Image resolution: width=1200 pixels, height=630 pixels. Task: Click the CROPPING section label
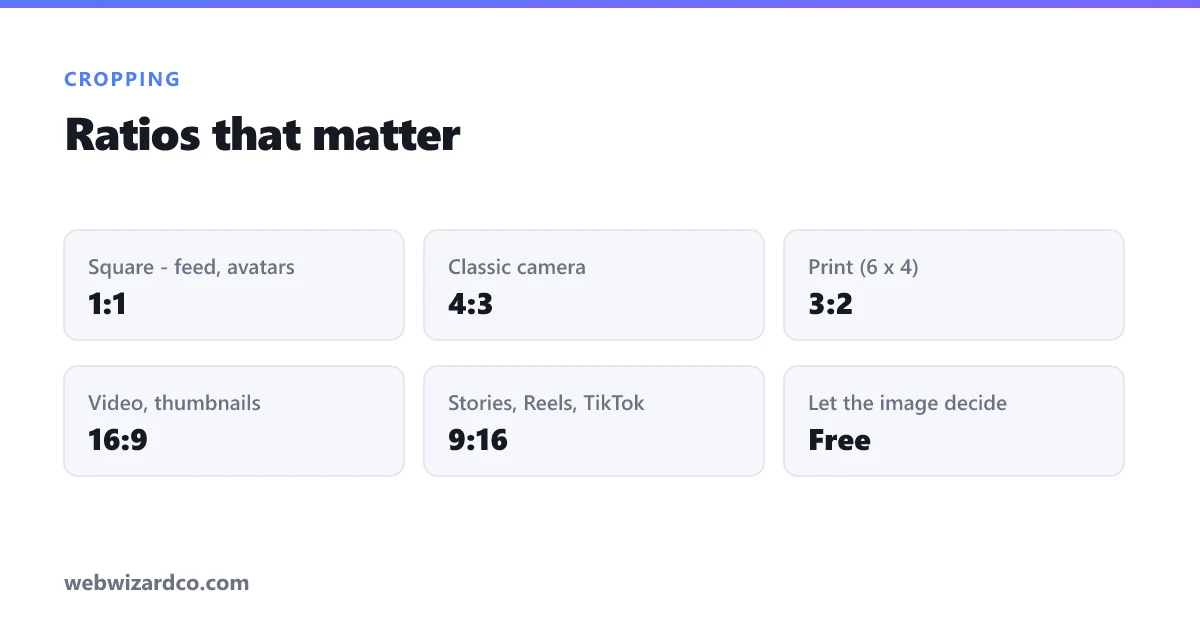coord(123,79)
